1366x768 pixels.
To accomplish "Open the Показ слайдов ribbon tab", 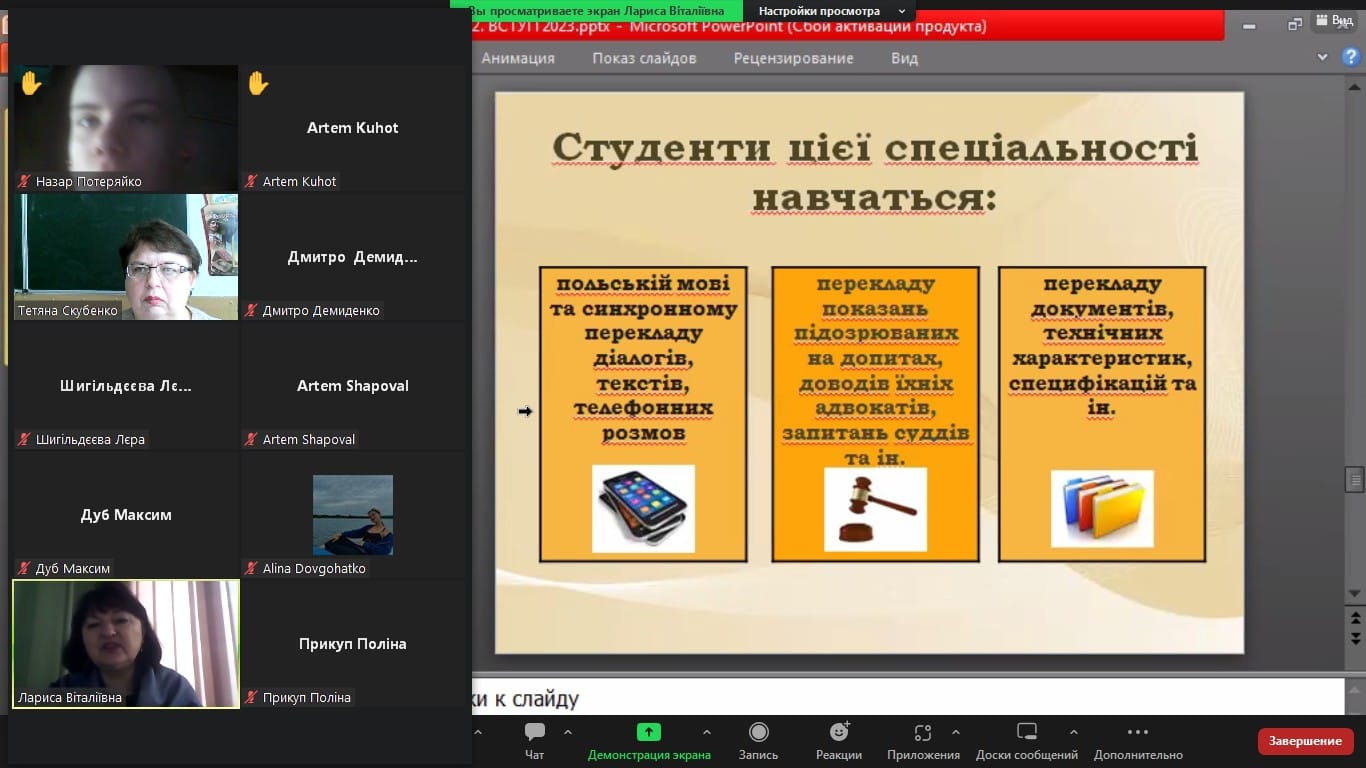I will coord(644,58).
